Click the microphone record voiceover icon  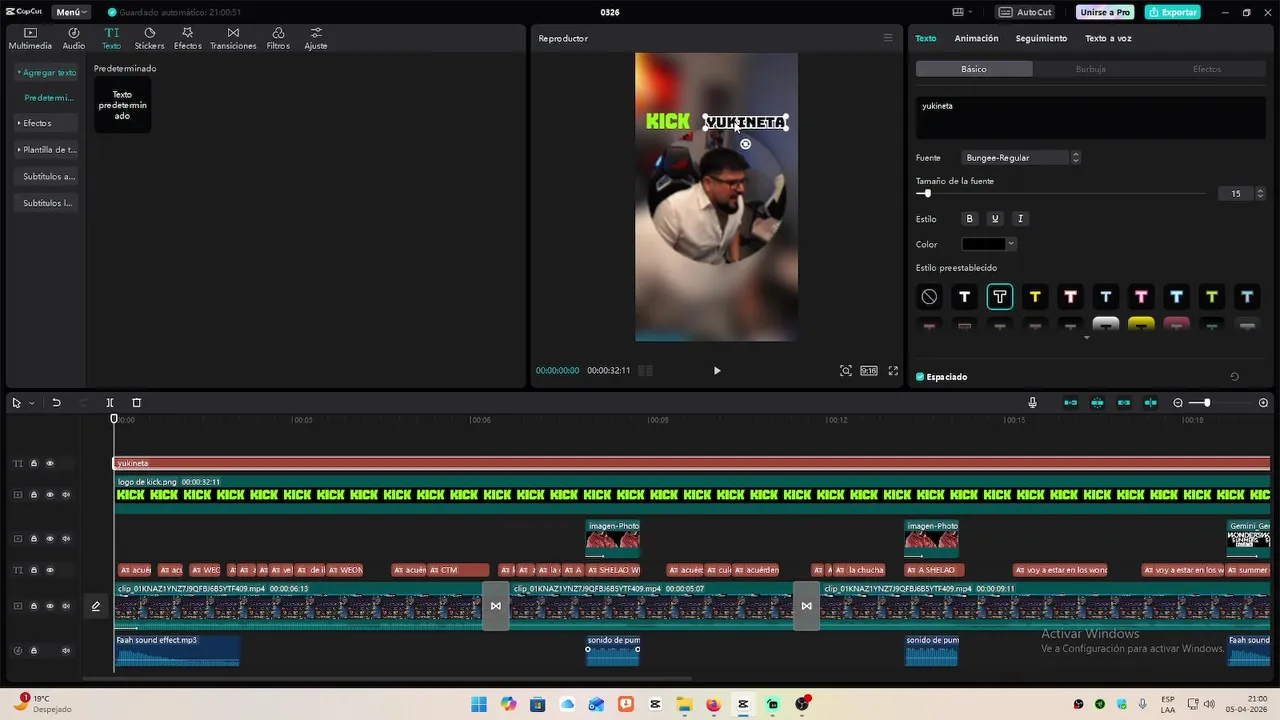pyautogui.click(x=1033, y=403)
